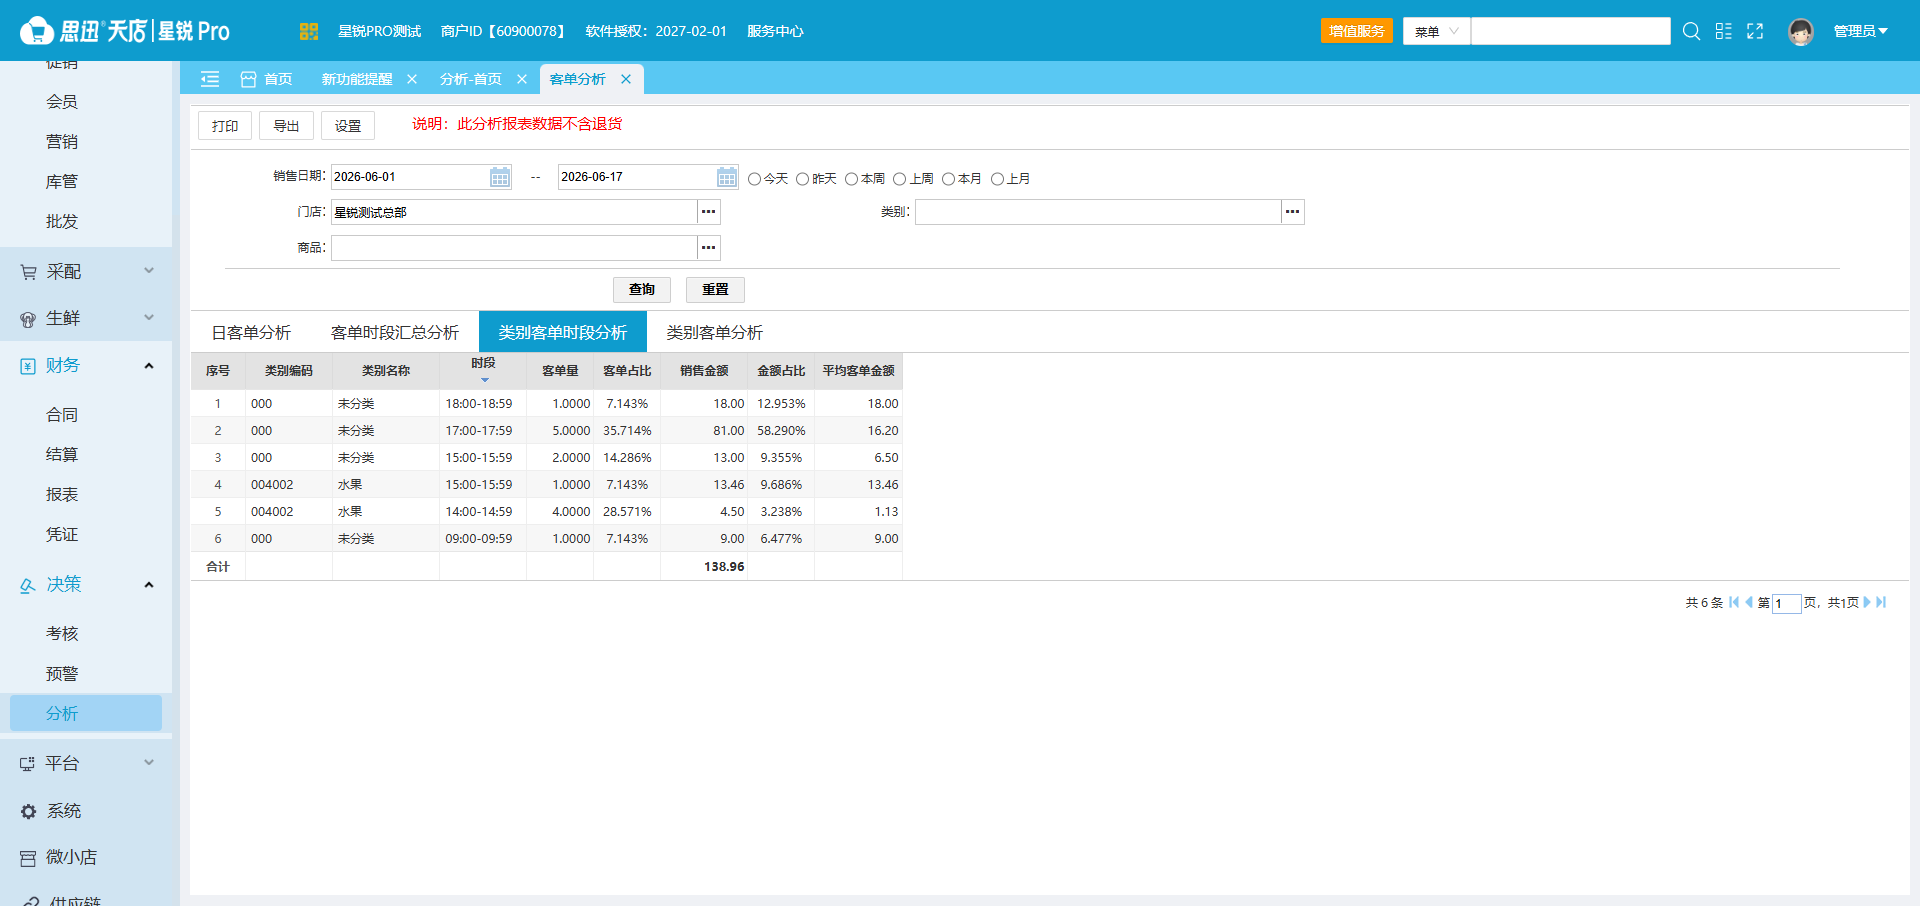Screen dimensions: 1920x906
Task: Click the search magnifier icon
Action: click(x=1691, y=31)
